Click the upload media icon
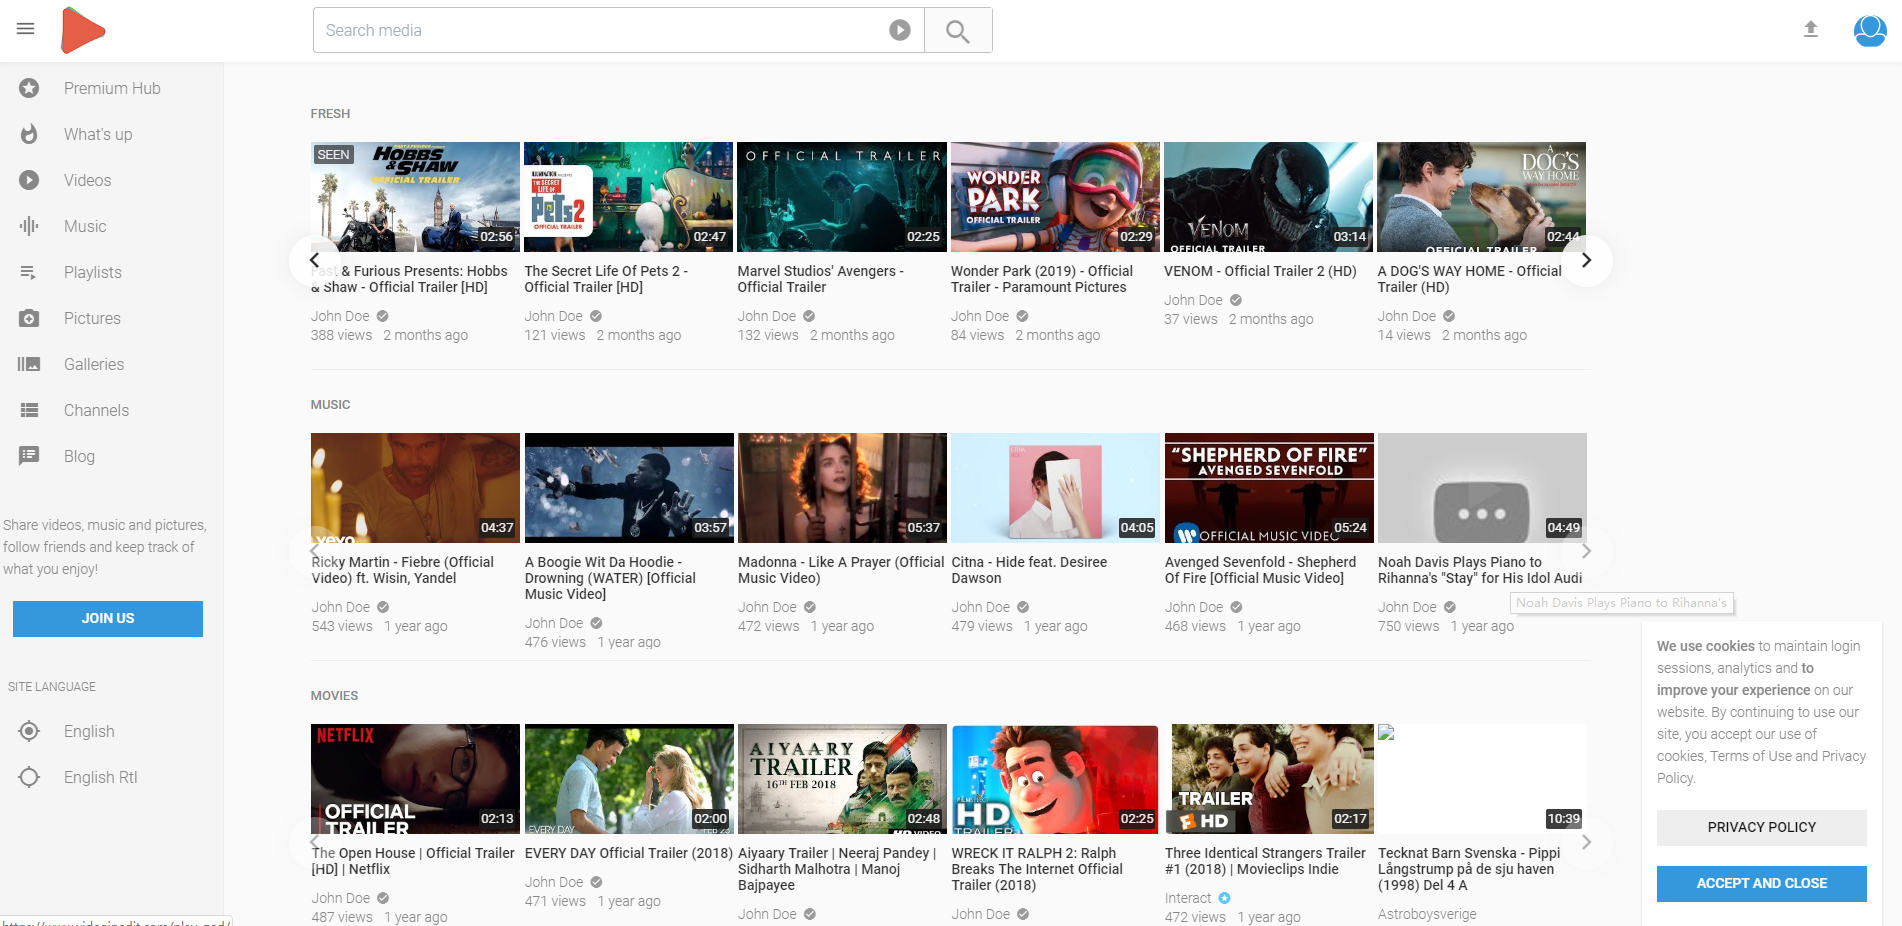The width and height of the screenshot is (1902, 926). pyautogui.click(x=1810, y=30)
